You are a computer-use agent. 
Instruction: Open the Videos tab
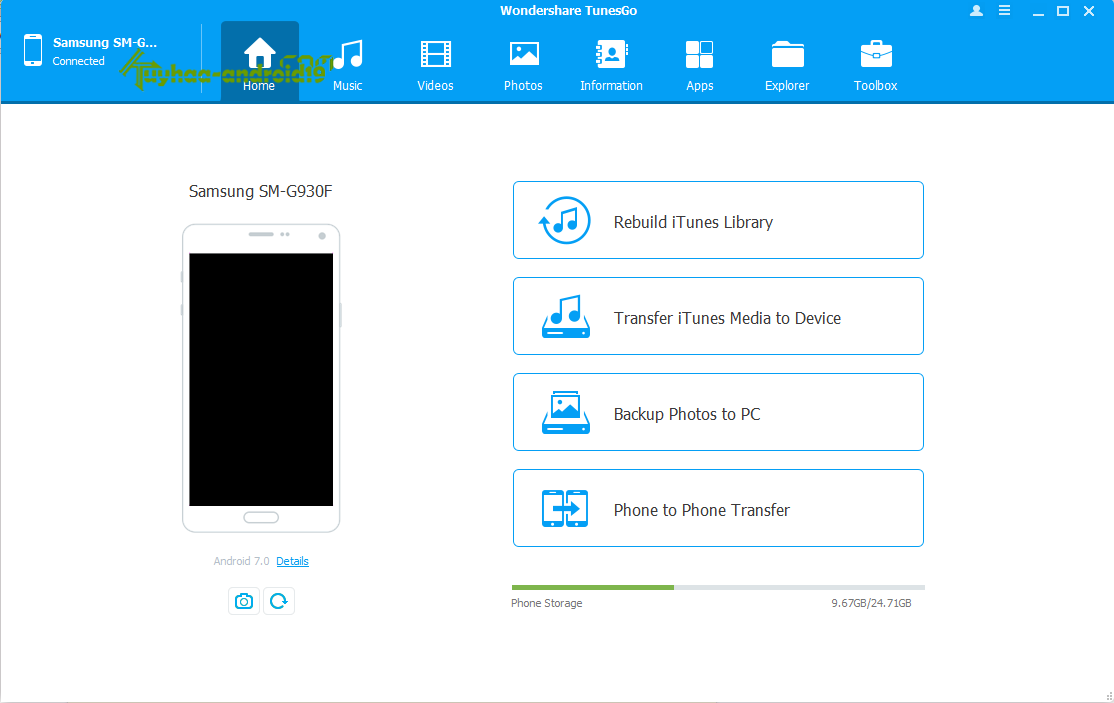pyautogui.click(x=436, y=65)
